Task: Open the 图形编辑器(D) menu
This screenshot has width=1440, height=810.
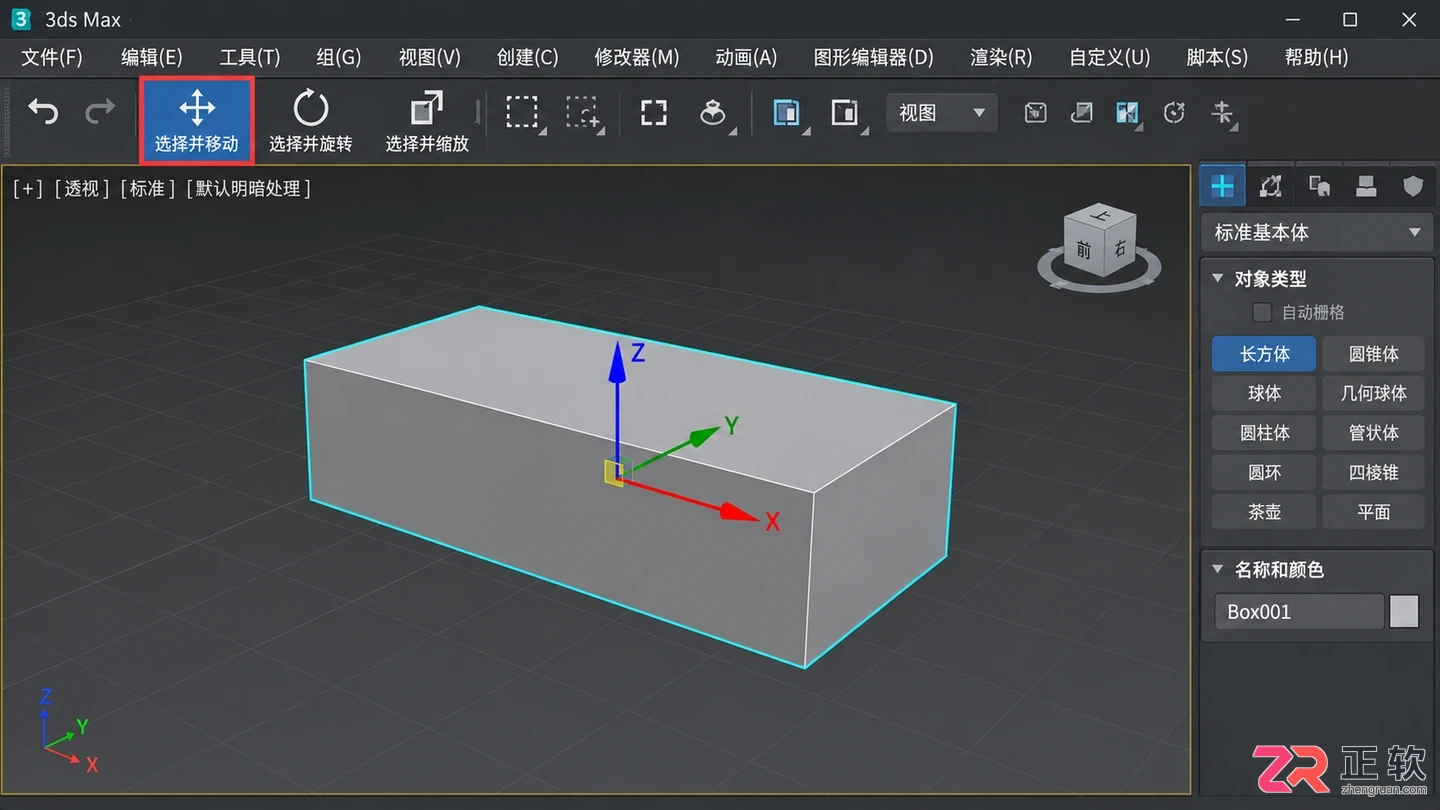Action: click(x=873, y=57)
